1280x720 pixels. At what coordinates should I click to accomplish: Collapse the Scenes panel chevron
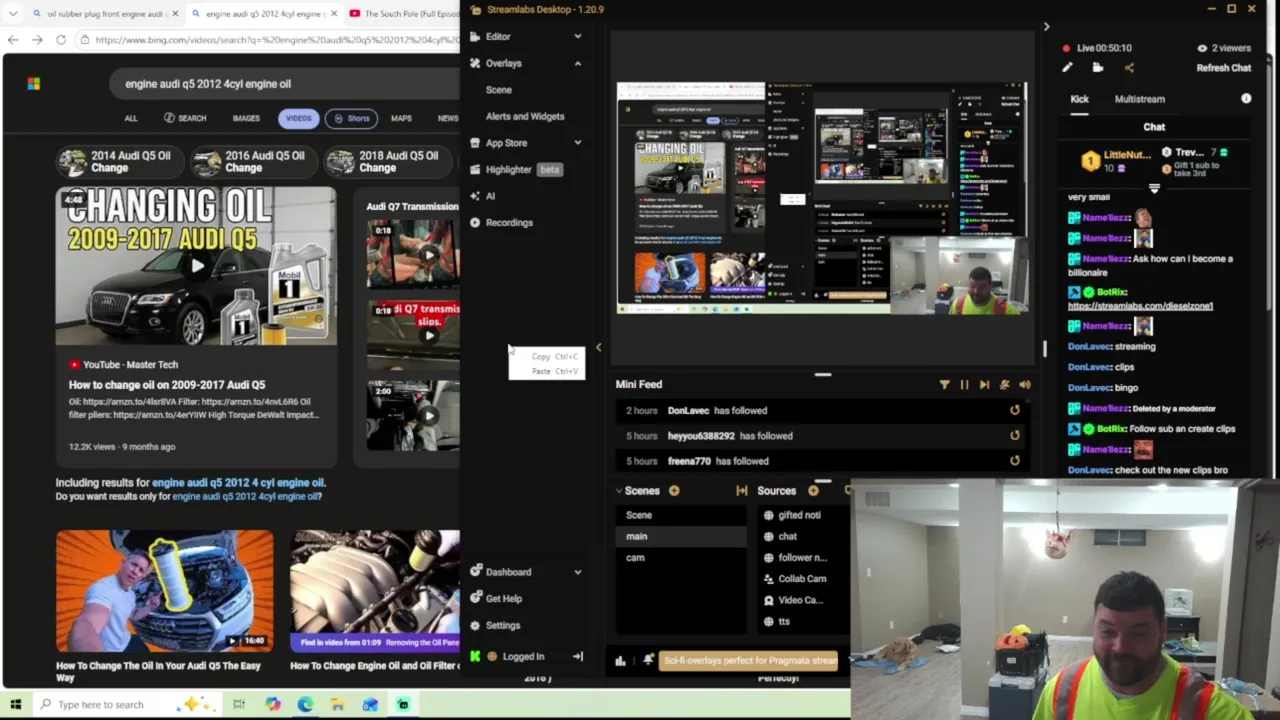(618, 491)
